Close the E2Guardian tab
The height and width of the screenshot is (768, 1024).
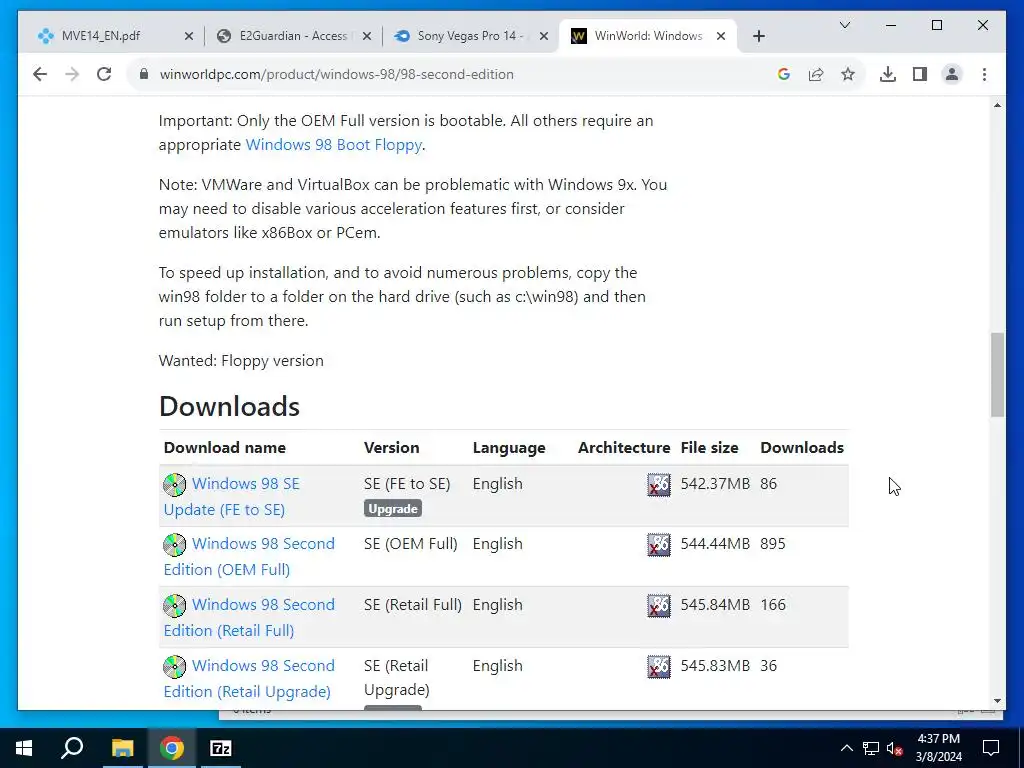(x=366, y=36)
